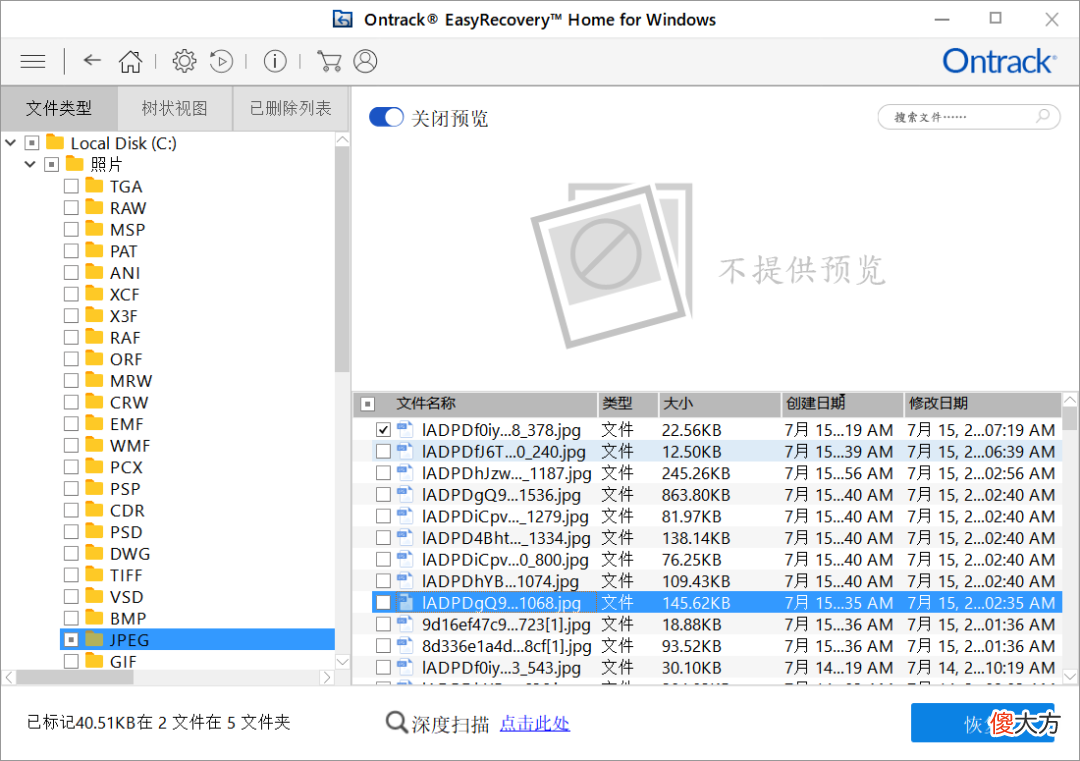Click the 245.26KB size cell
Screen dimensions: 1080x761
pos(696,473)
